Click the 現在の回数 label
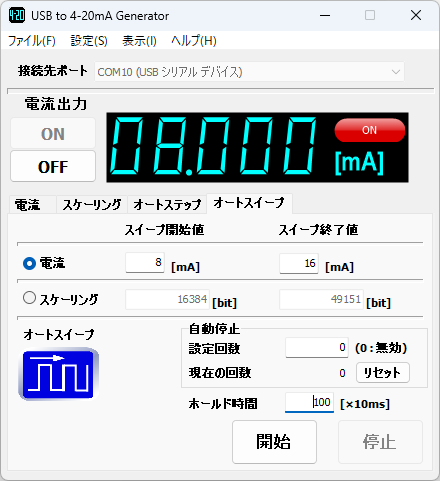The height and width of the screenshot is (481, 440). pyautogui.click(x=220, y=373)
